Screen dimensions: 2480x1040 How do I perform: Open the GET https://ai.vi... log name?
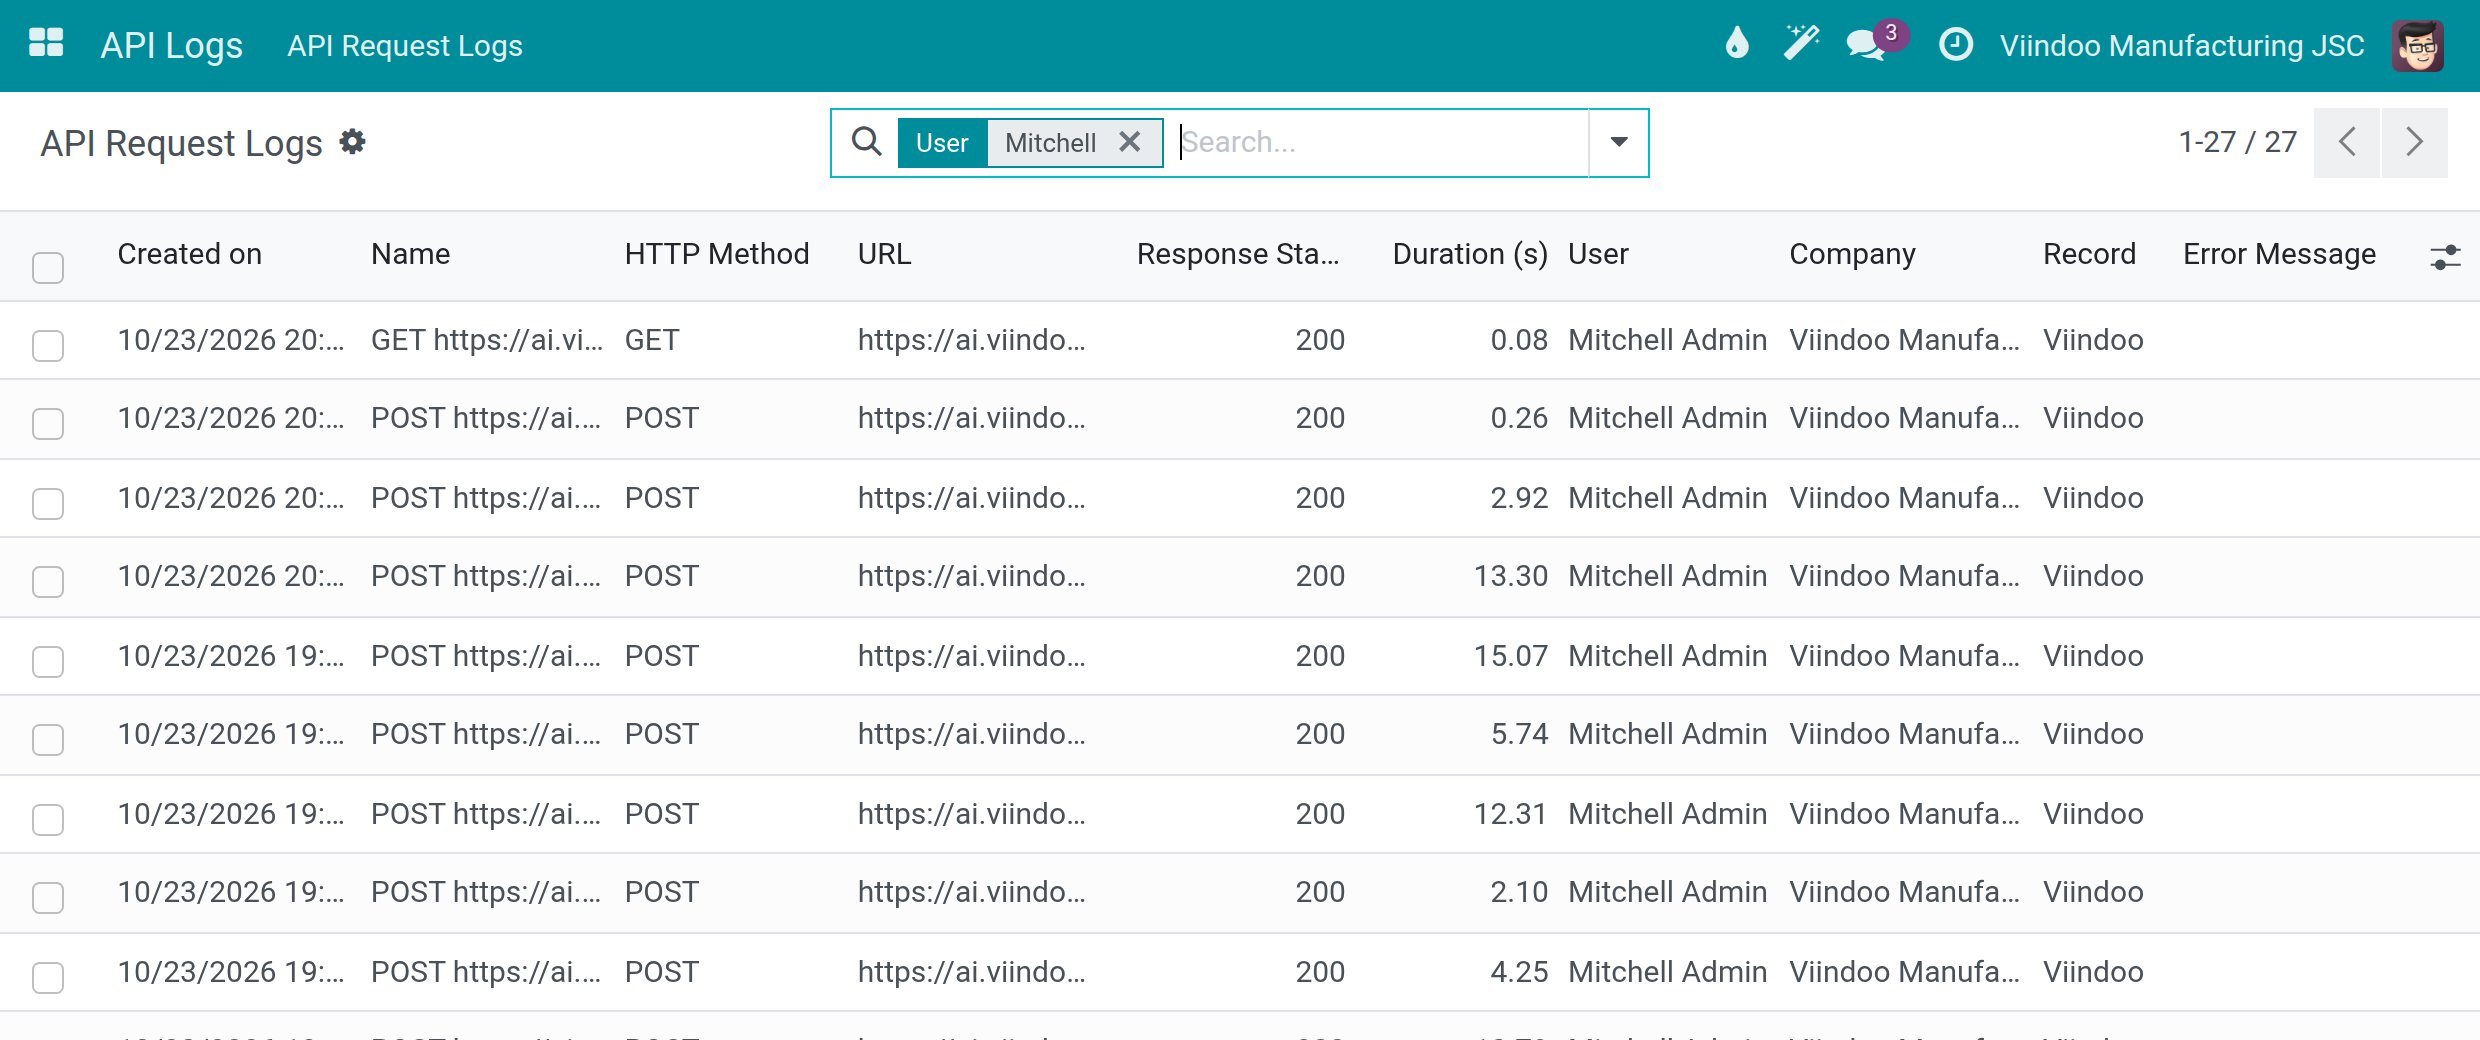(487, 340)
